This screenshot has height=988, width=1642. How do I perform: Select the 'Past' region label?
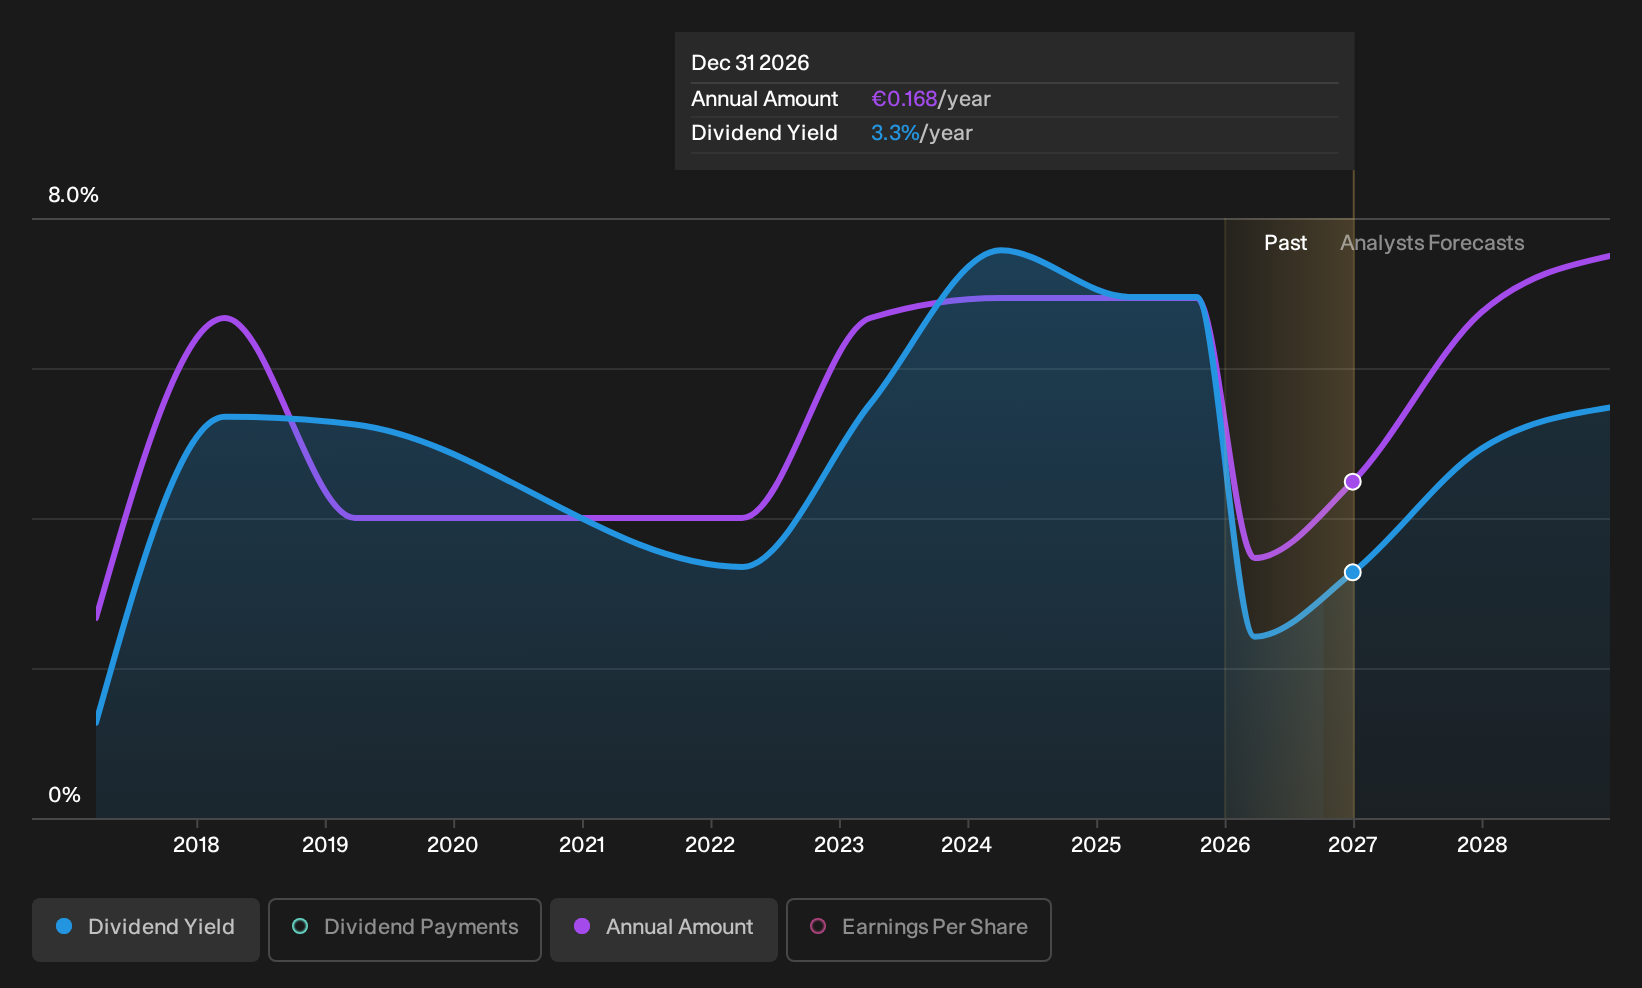coord(1285,243)
